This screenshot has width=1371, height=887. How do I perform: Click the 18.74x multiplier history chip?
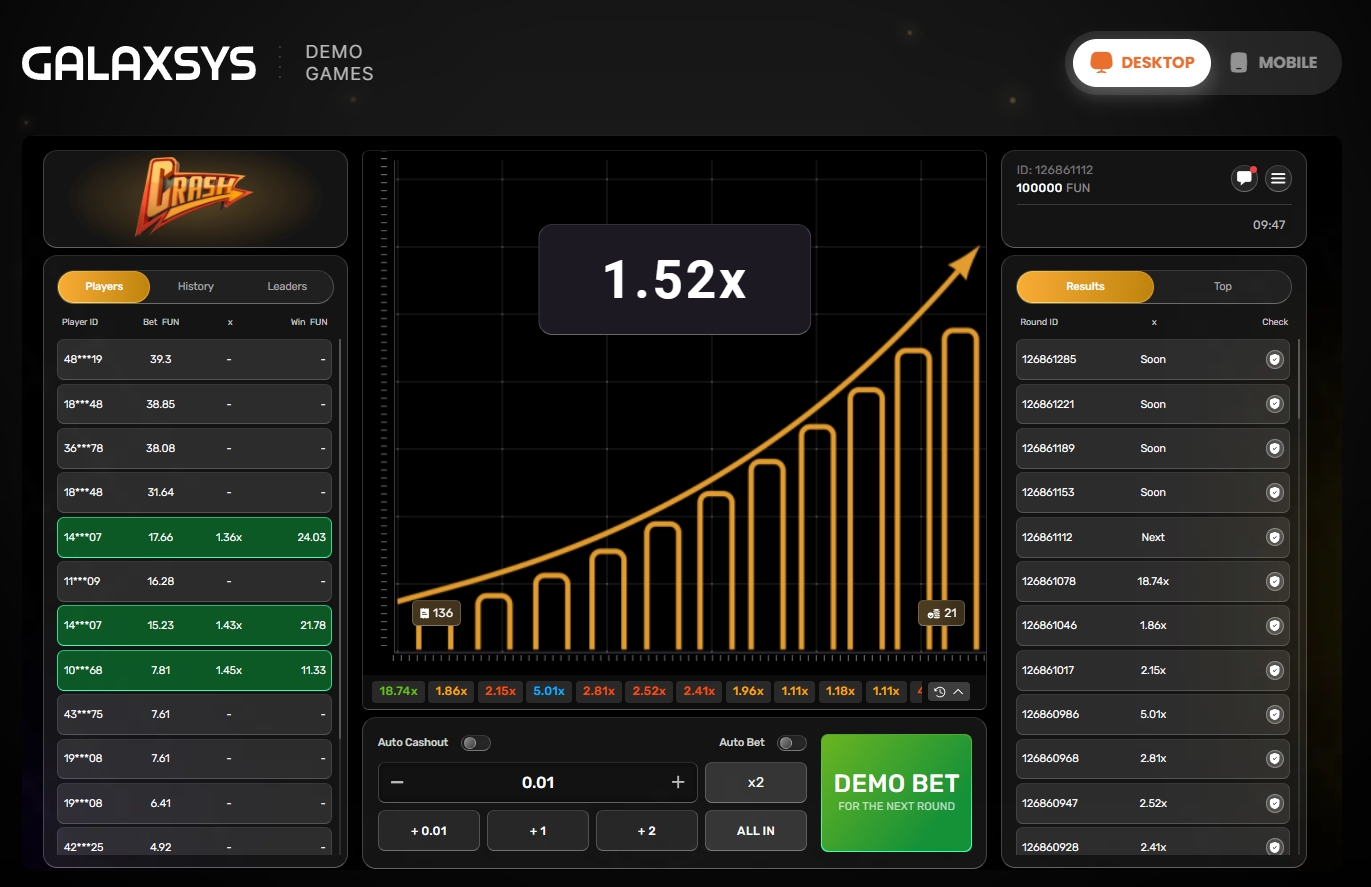point(398,691)
